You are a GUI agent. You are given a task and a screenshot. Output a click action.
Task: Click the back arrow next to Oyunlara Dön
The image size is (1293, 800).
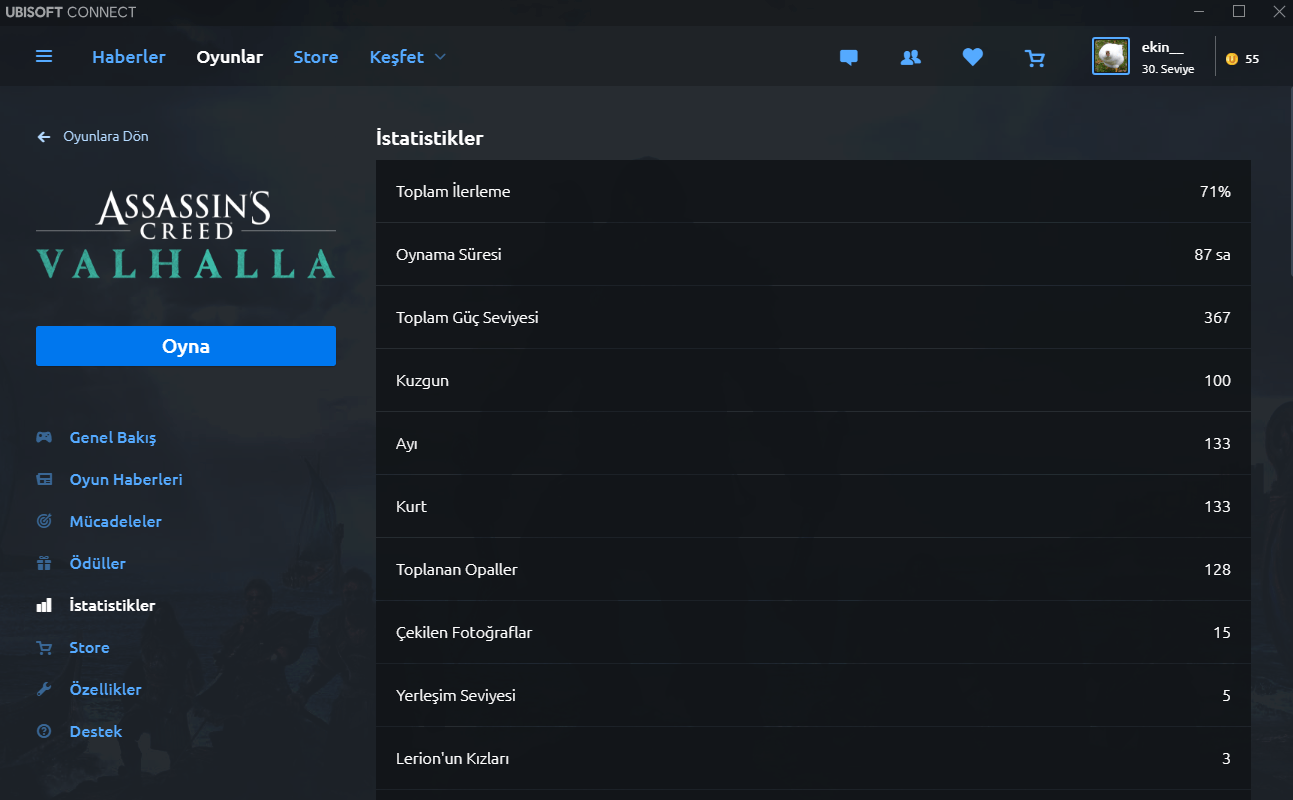44,137
